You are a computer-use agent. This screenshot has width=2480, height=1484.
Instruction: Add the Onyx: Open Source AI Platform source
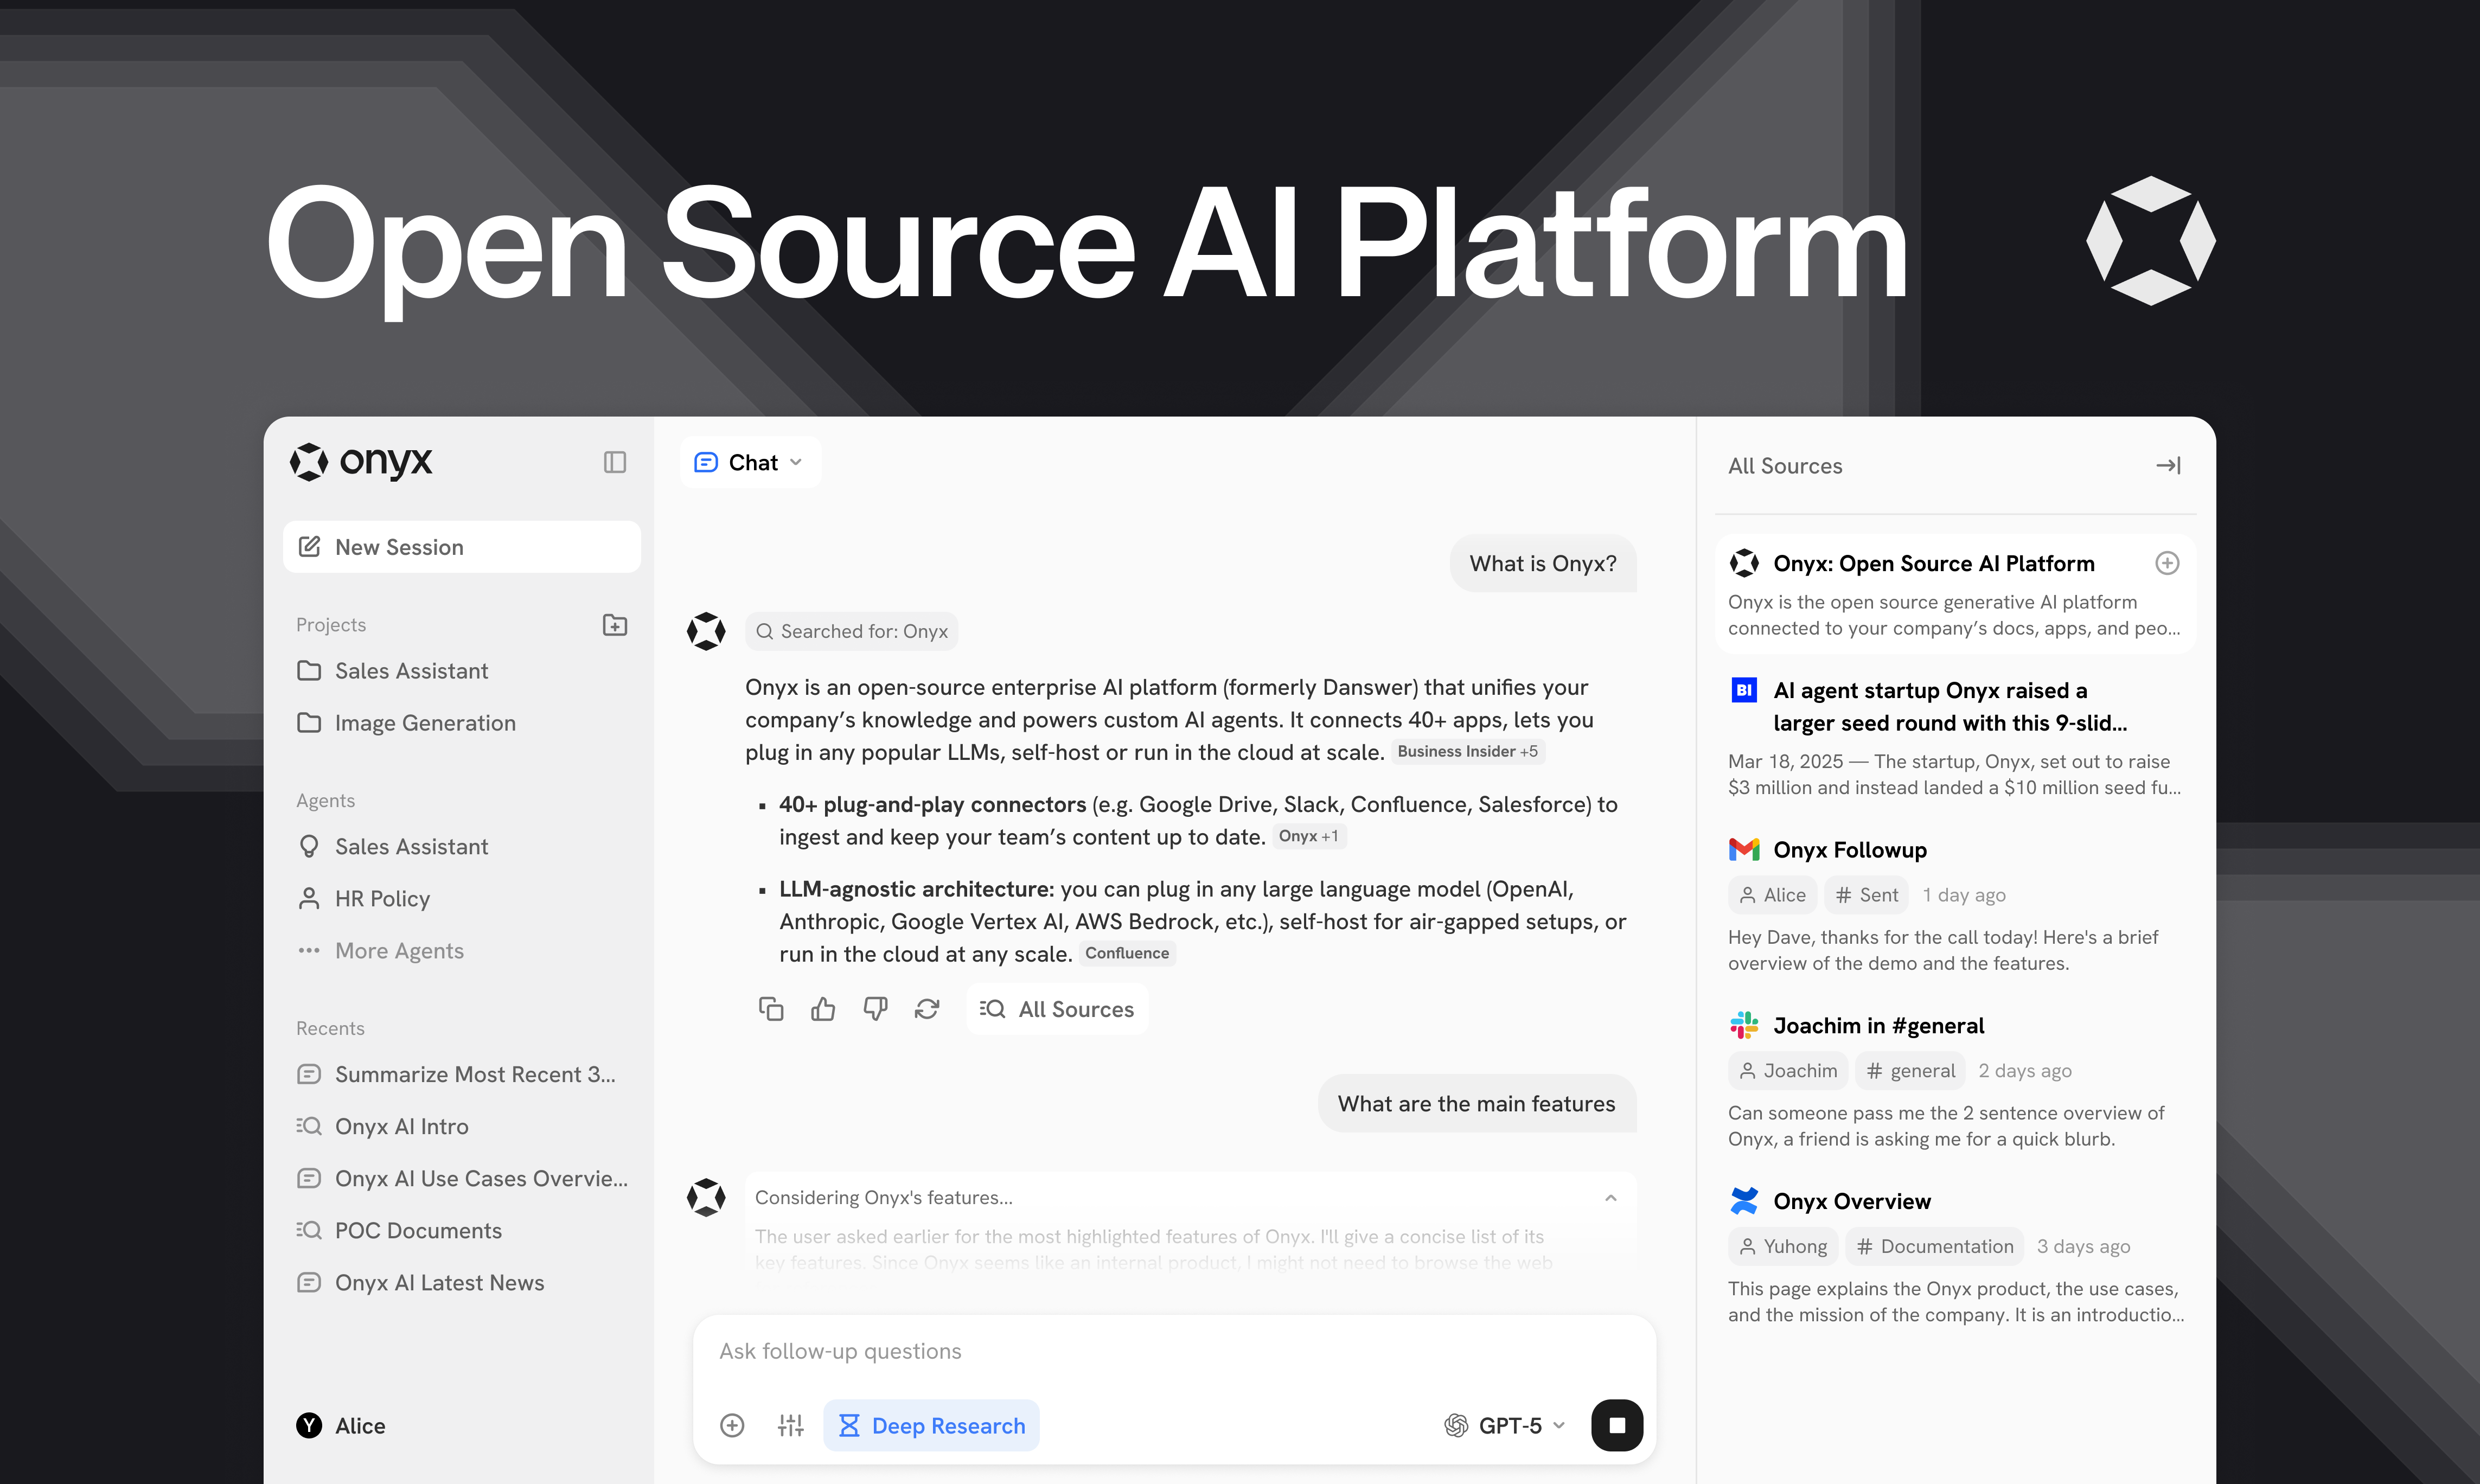[x=2166, y=563]
